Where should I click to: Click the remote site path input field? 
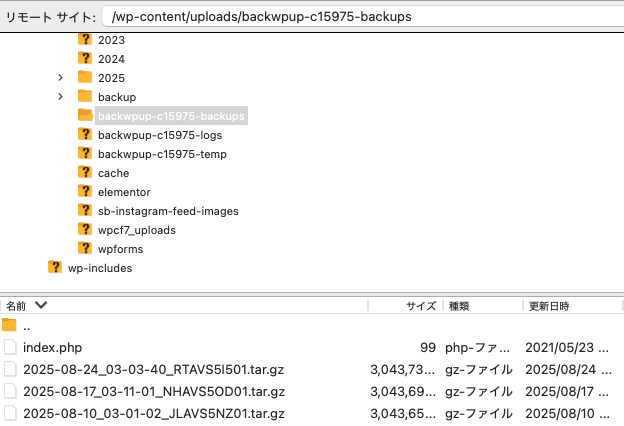(x=360, y=17)
